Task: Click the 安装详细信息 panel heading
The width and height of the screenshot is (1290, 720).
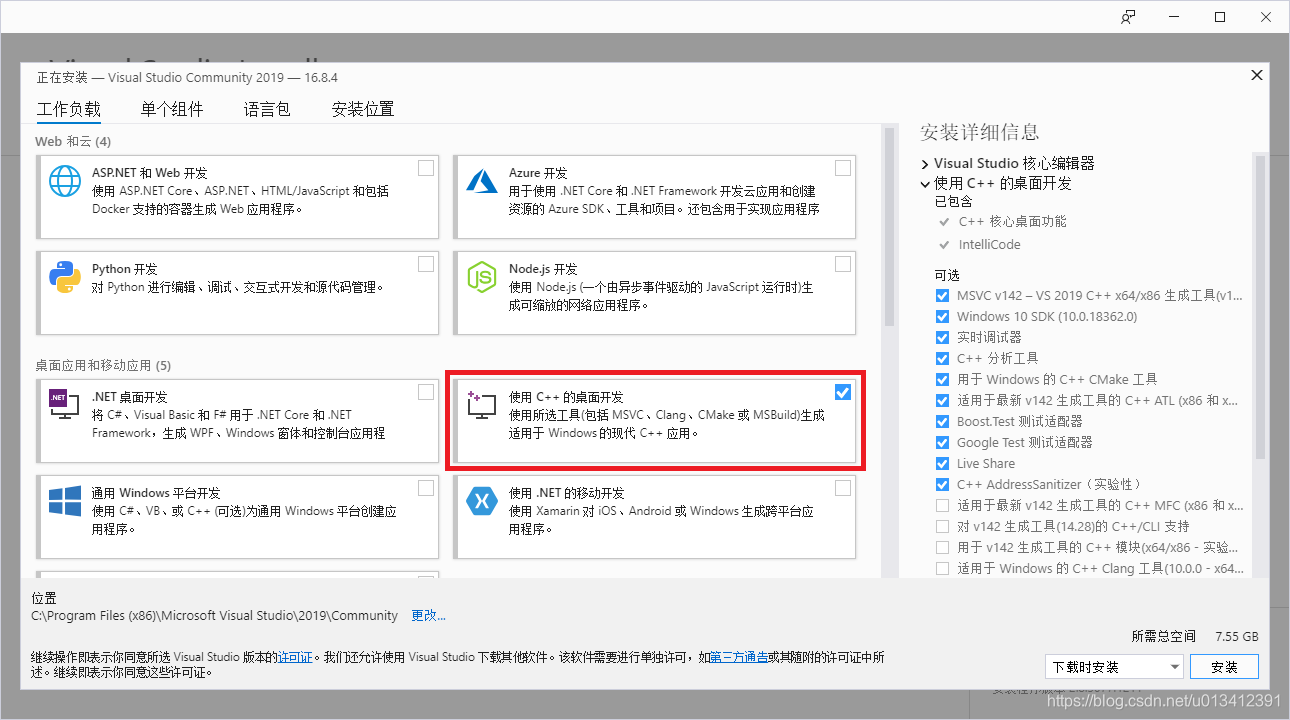Action: click(x=979, y=132)
